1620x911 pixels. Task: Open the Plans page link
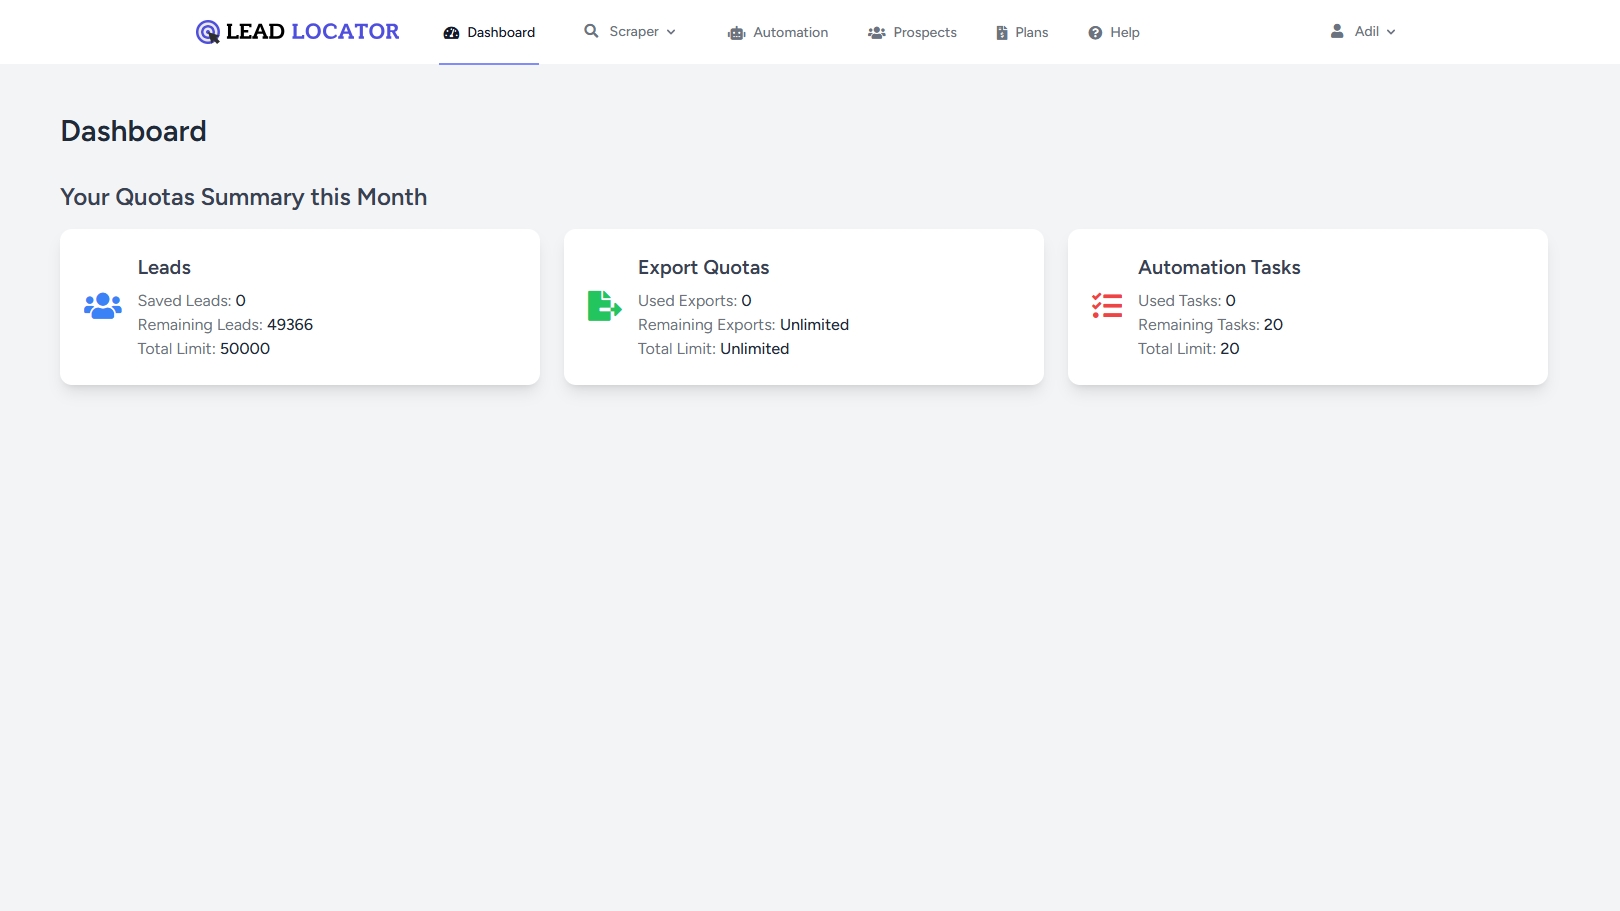(x=1031, y=33)
